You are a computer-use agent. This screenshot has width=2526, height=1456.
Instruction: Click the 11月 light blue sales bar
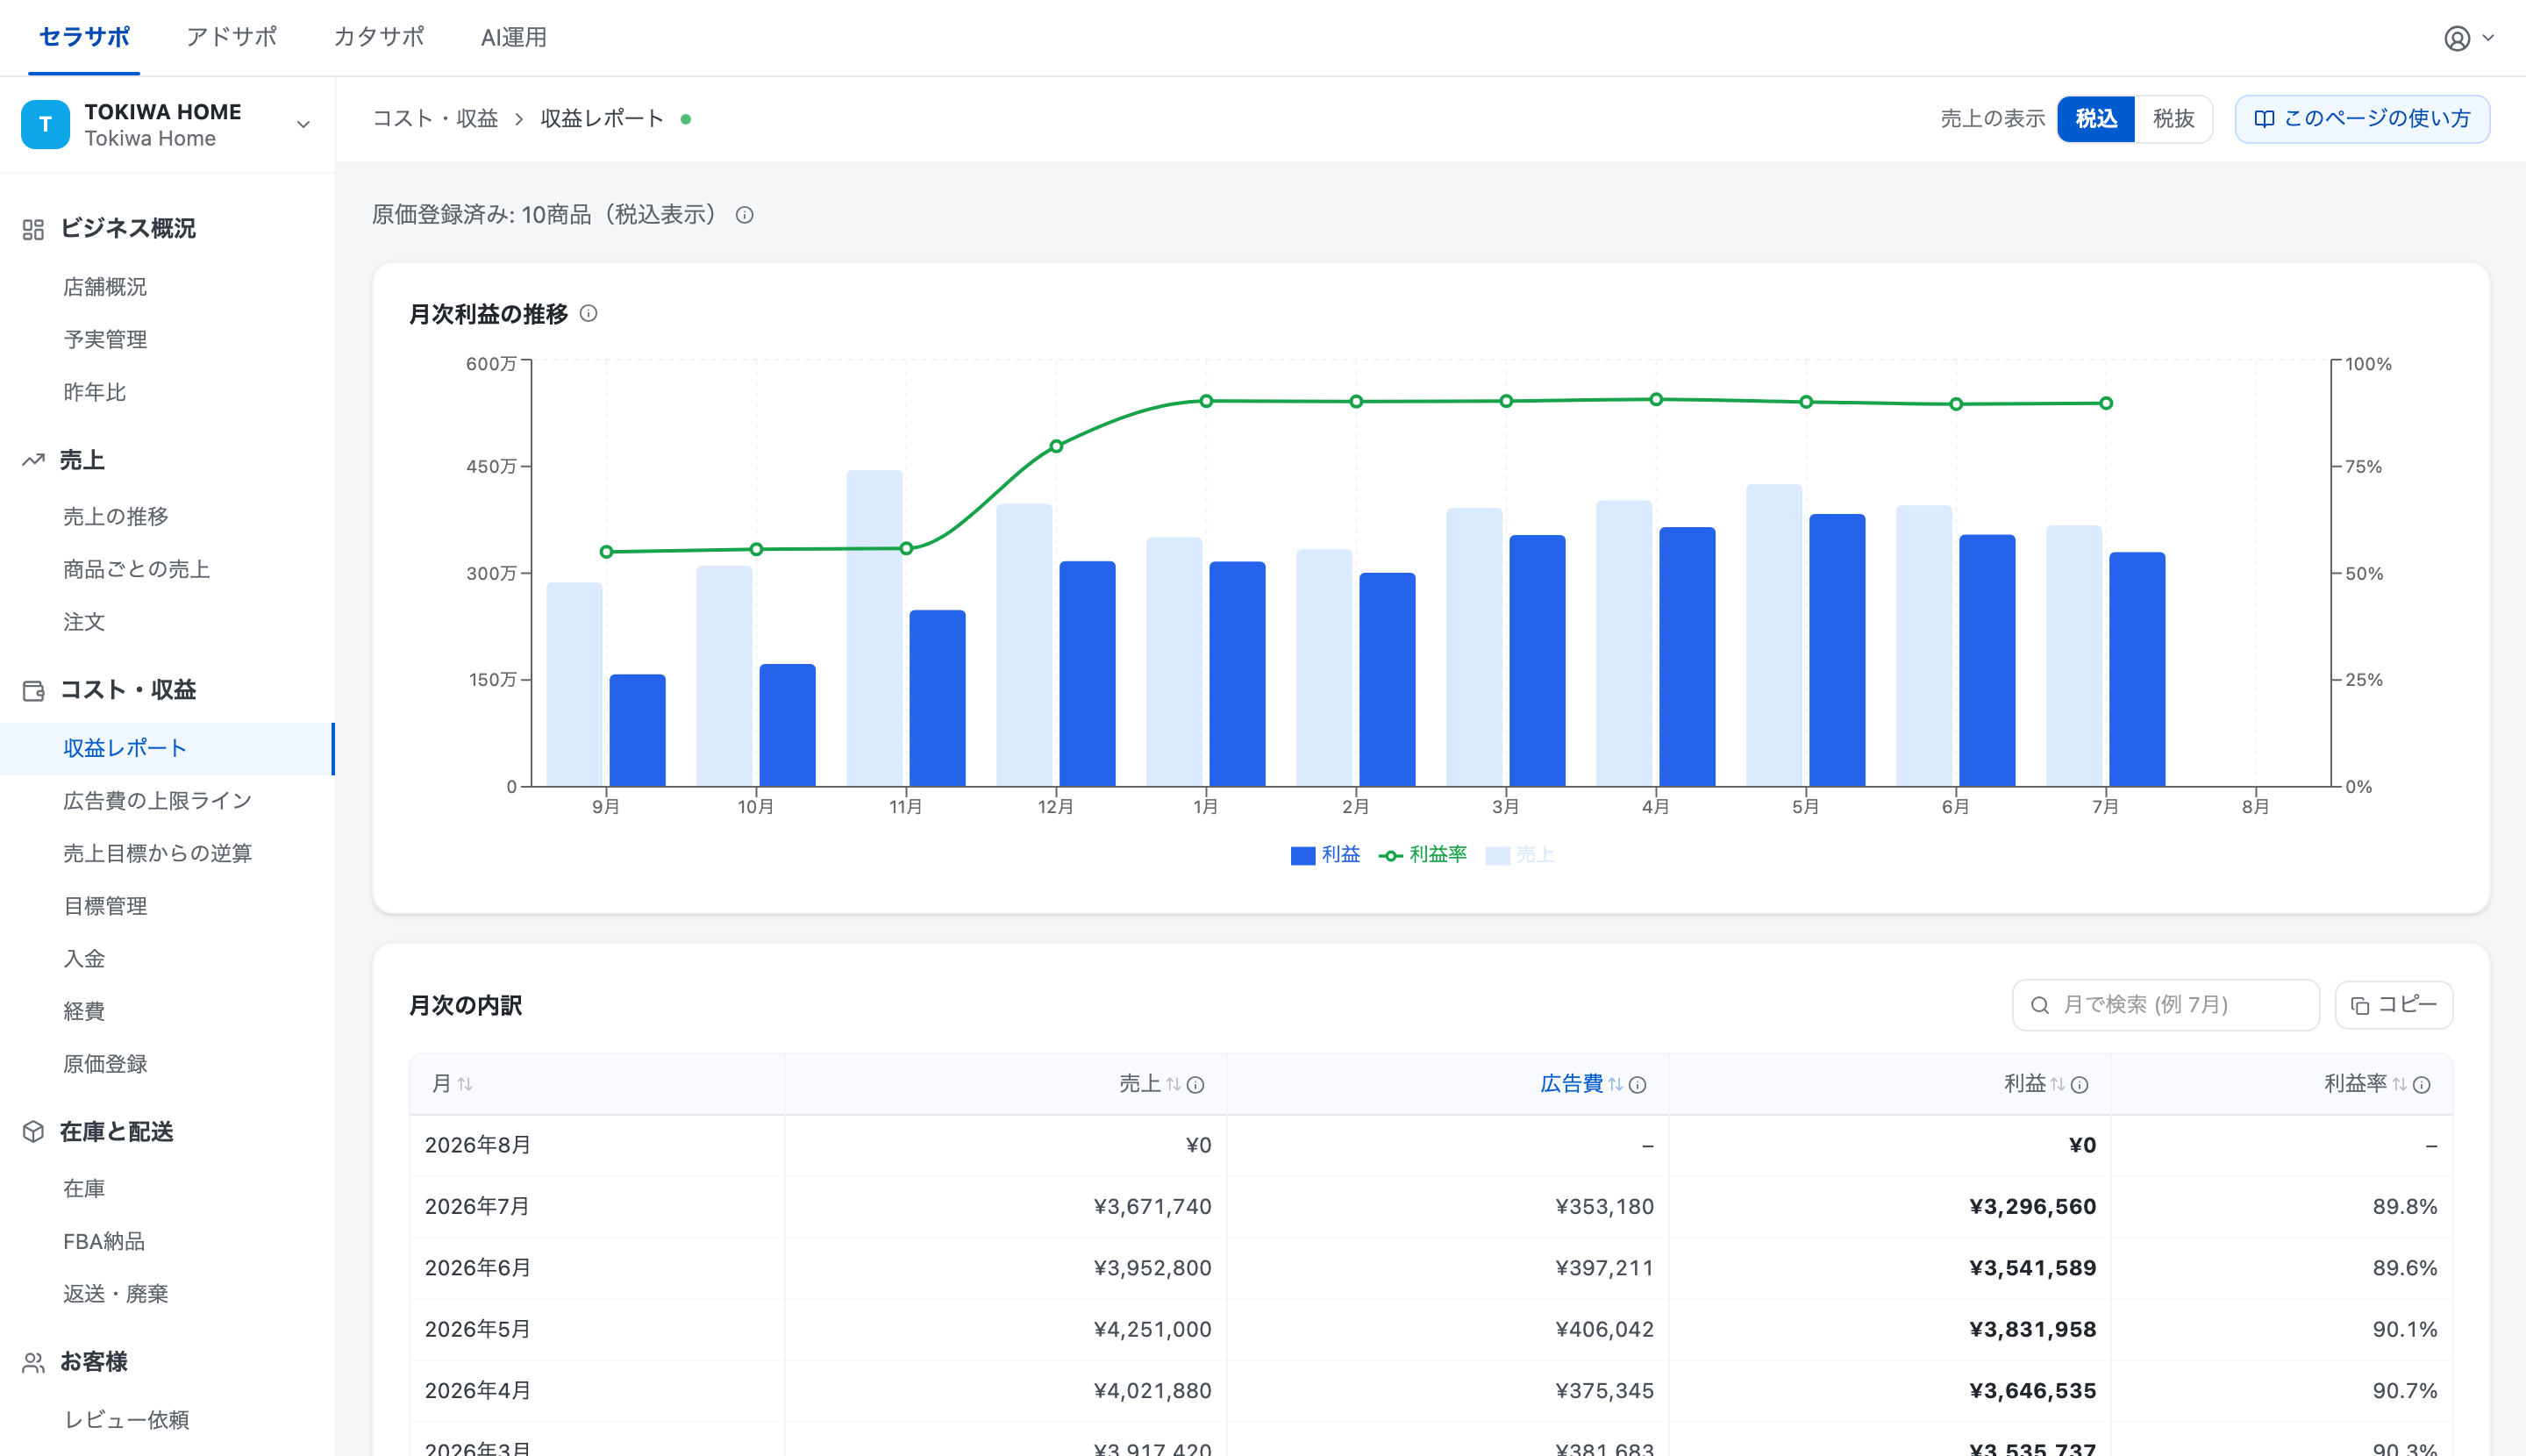point(874,628)
